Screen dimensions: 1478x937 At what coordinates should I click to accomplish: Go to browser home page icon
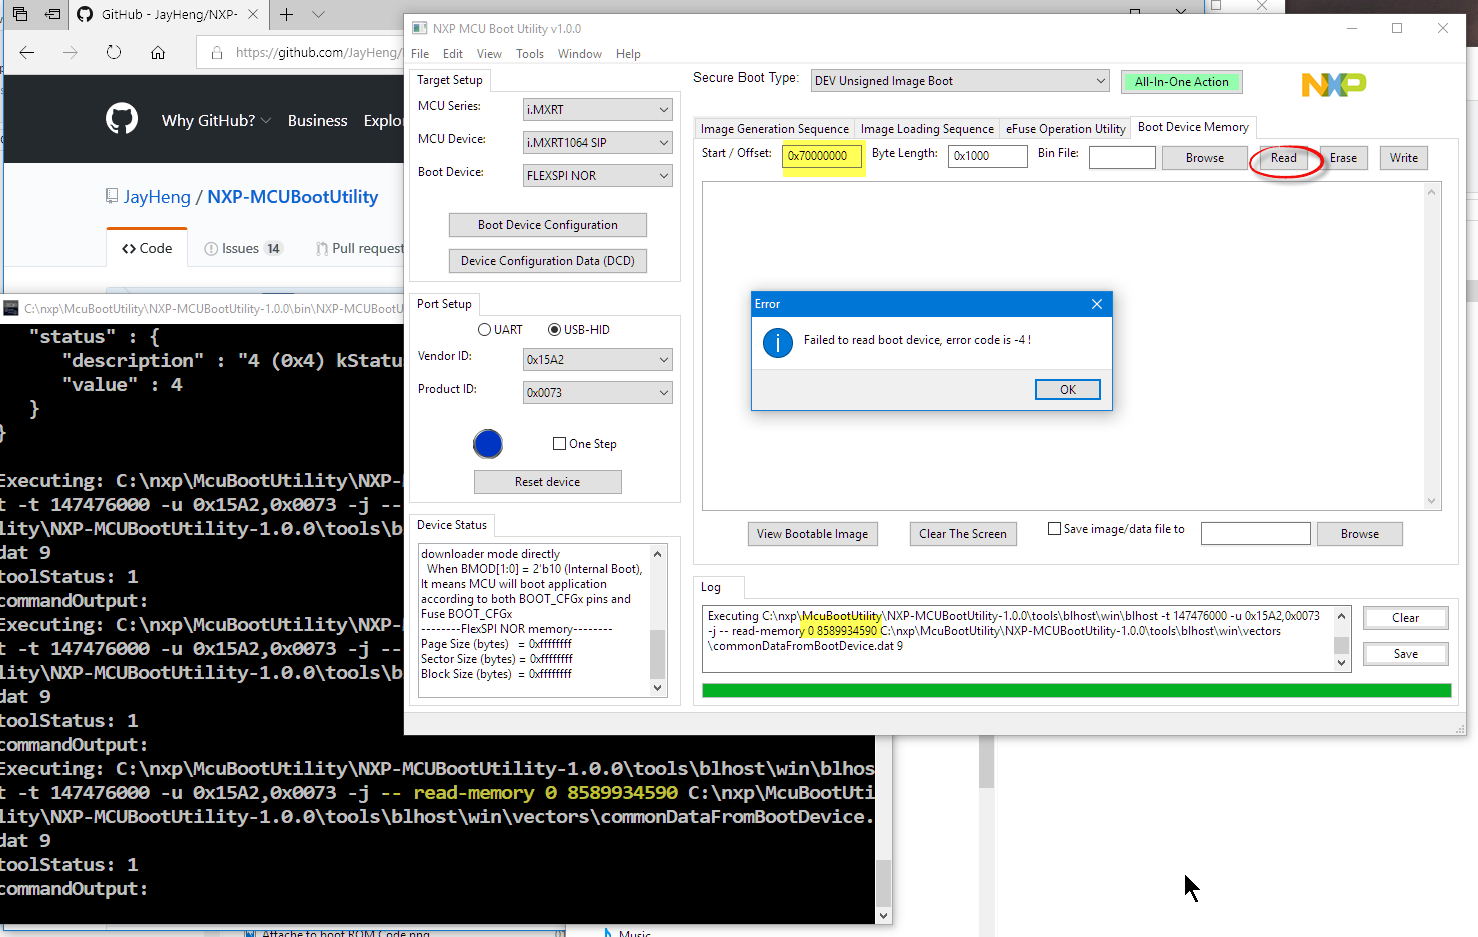[158, 52]
